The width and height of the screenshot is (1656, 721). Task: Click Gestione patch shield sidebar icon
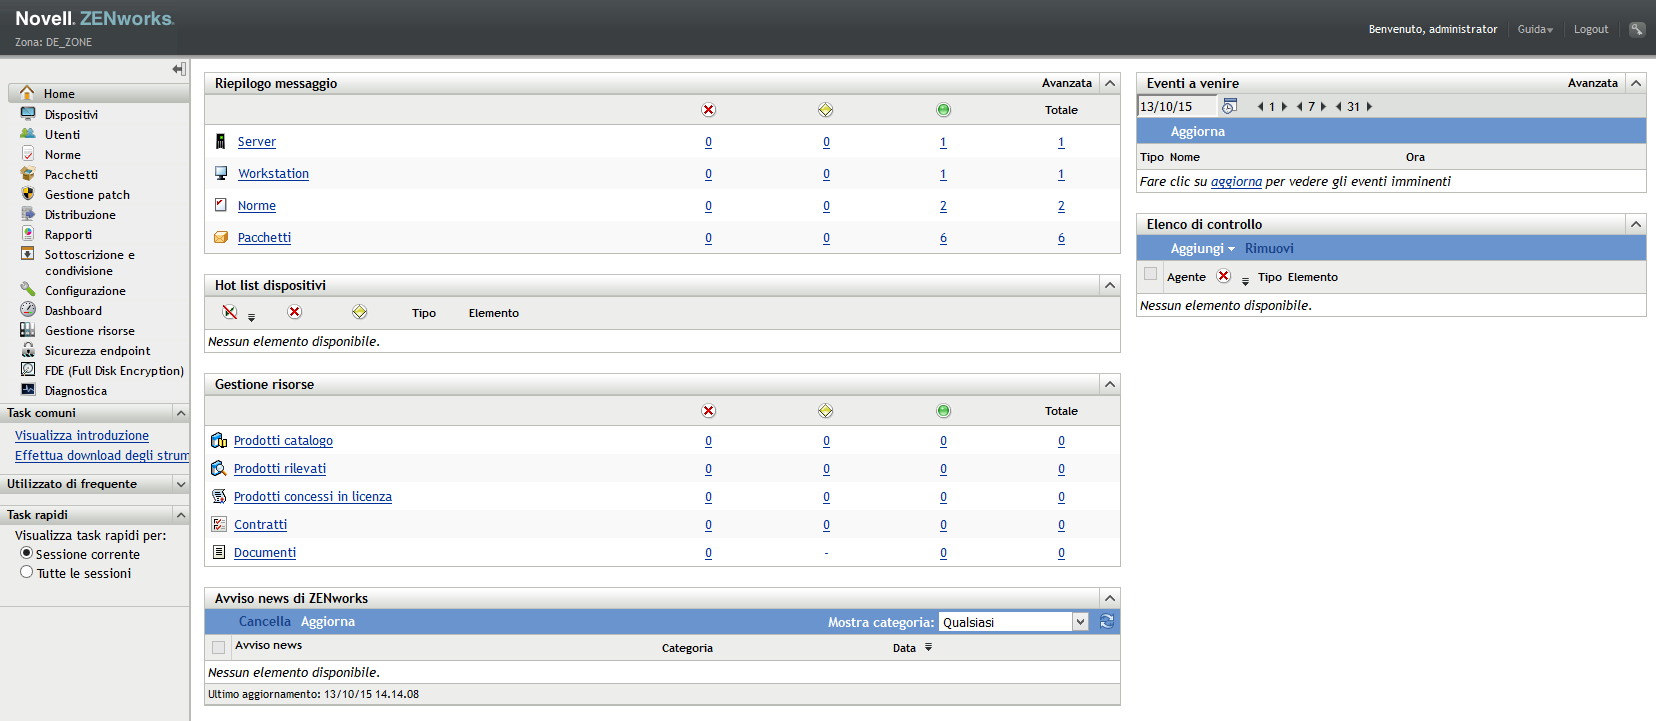(28, 194)
